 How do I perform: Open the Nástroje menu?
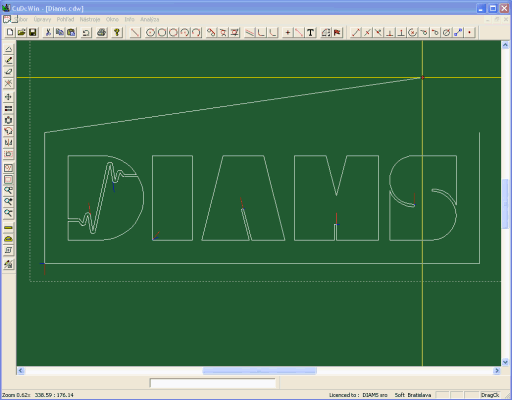coord(90,19)
